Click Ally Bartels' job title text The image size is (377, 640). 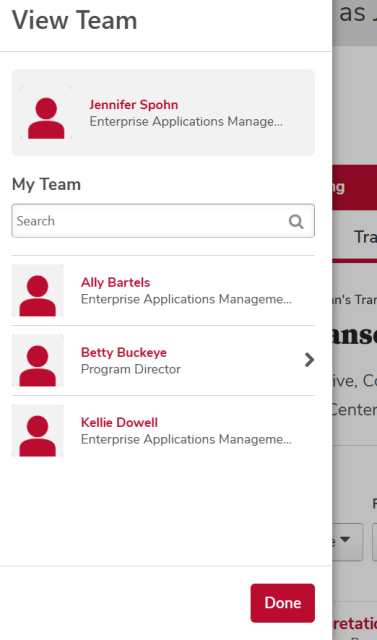point(186,299)
